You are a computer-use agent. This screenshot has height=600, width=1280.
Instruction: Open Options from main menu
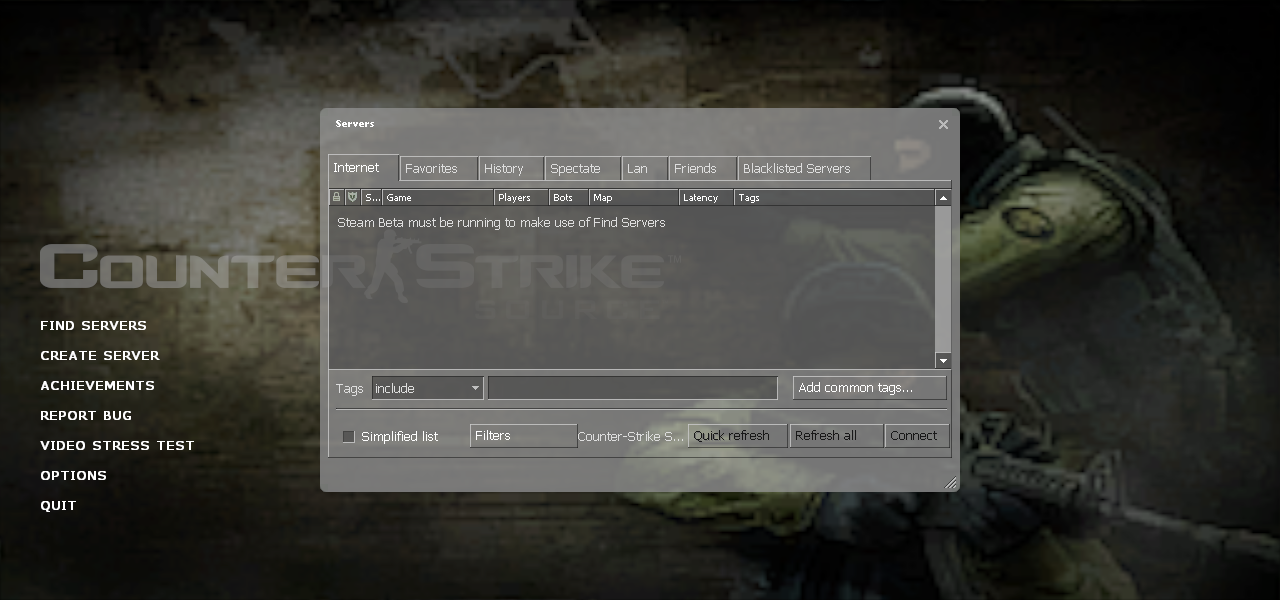[x=73, y=476]
